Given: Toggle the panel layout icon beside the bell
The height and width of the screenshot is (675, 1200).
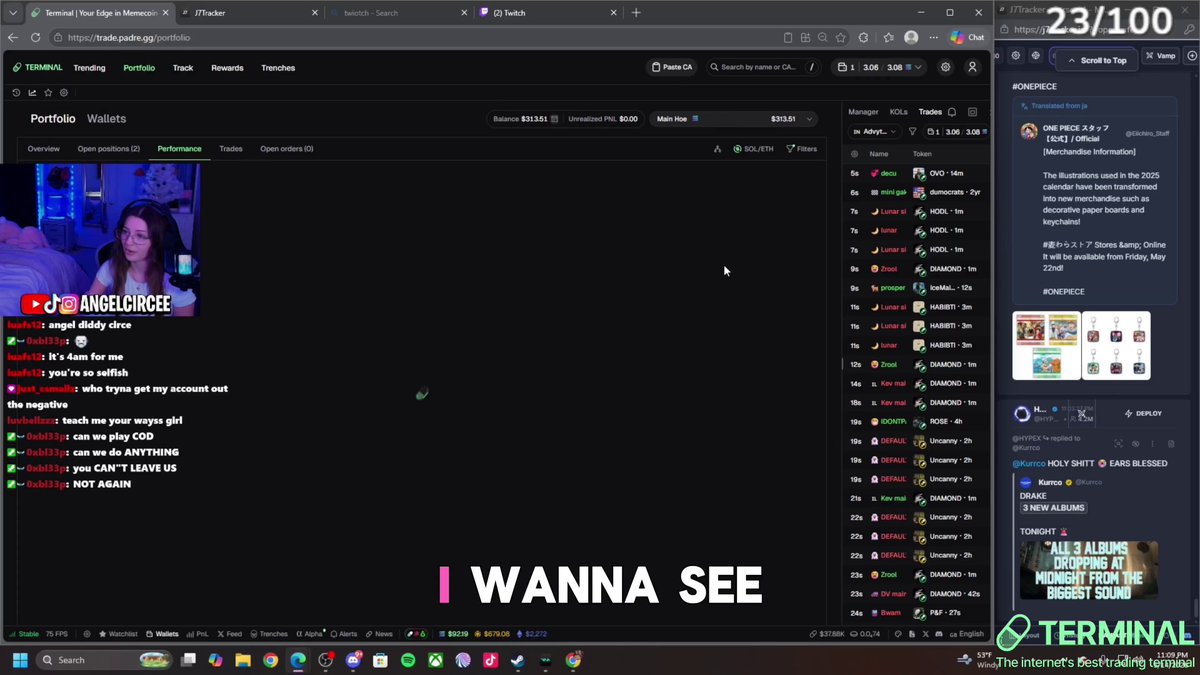Looking at the screenshot, I should (x=972, y=112).
